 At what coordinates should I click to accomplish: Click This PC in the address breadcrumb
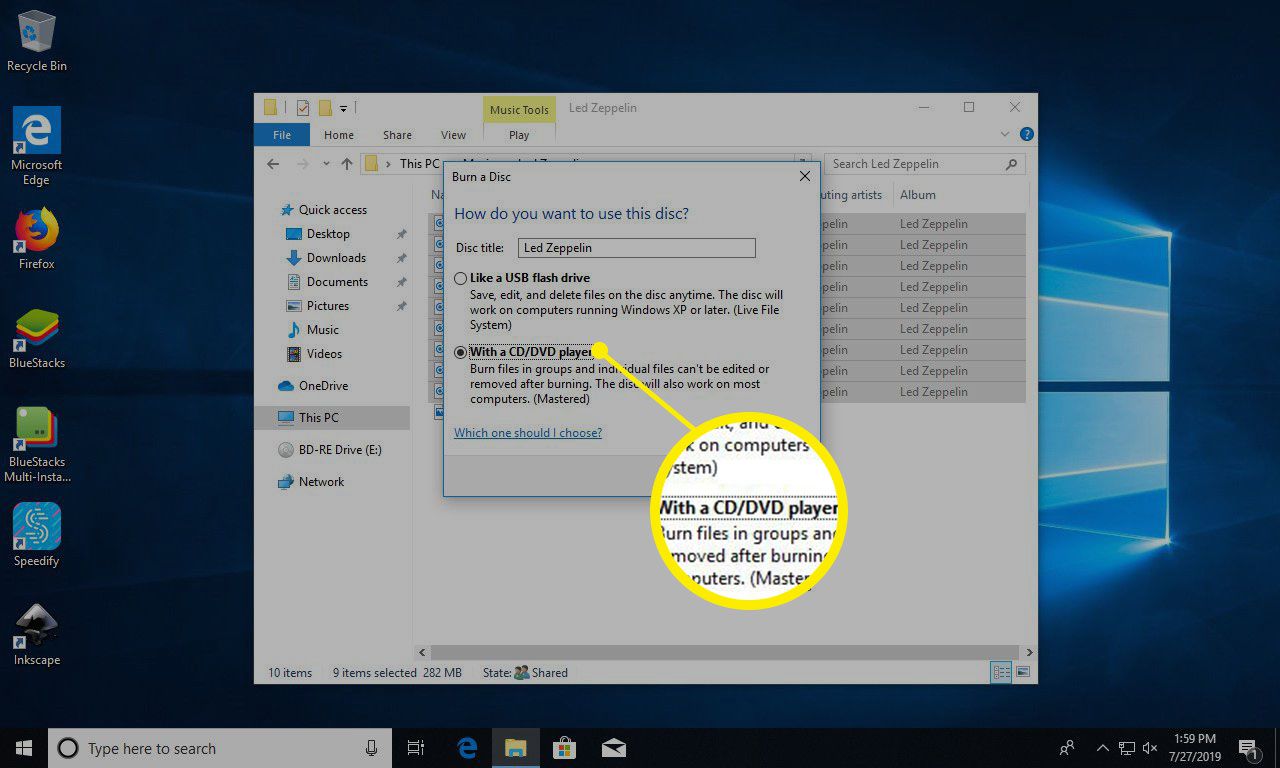(419, 164)
